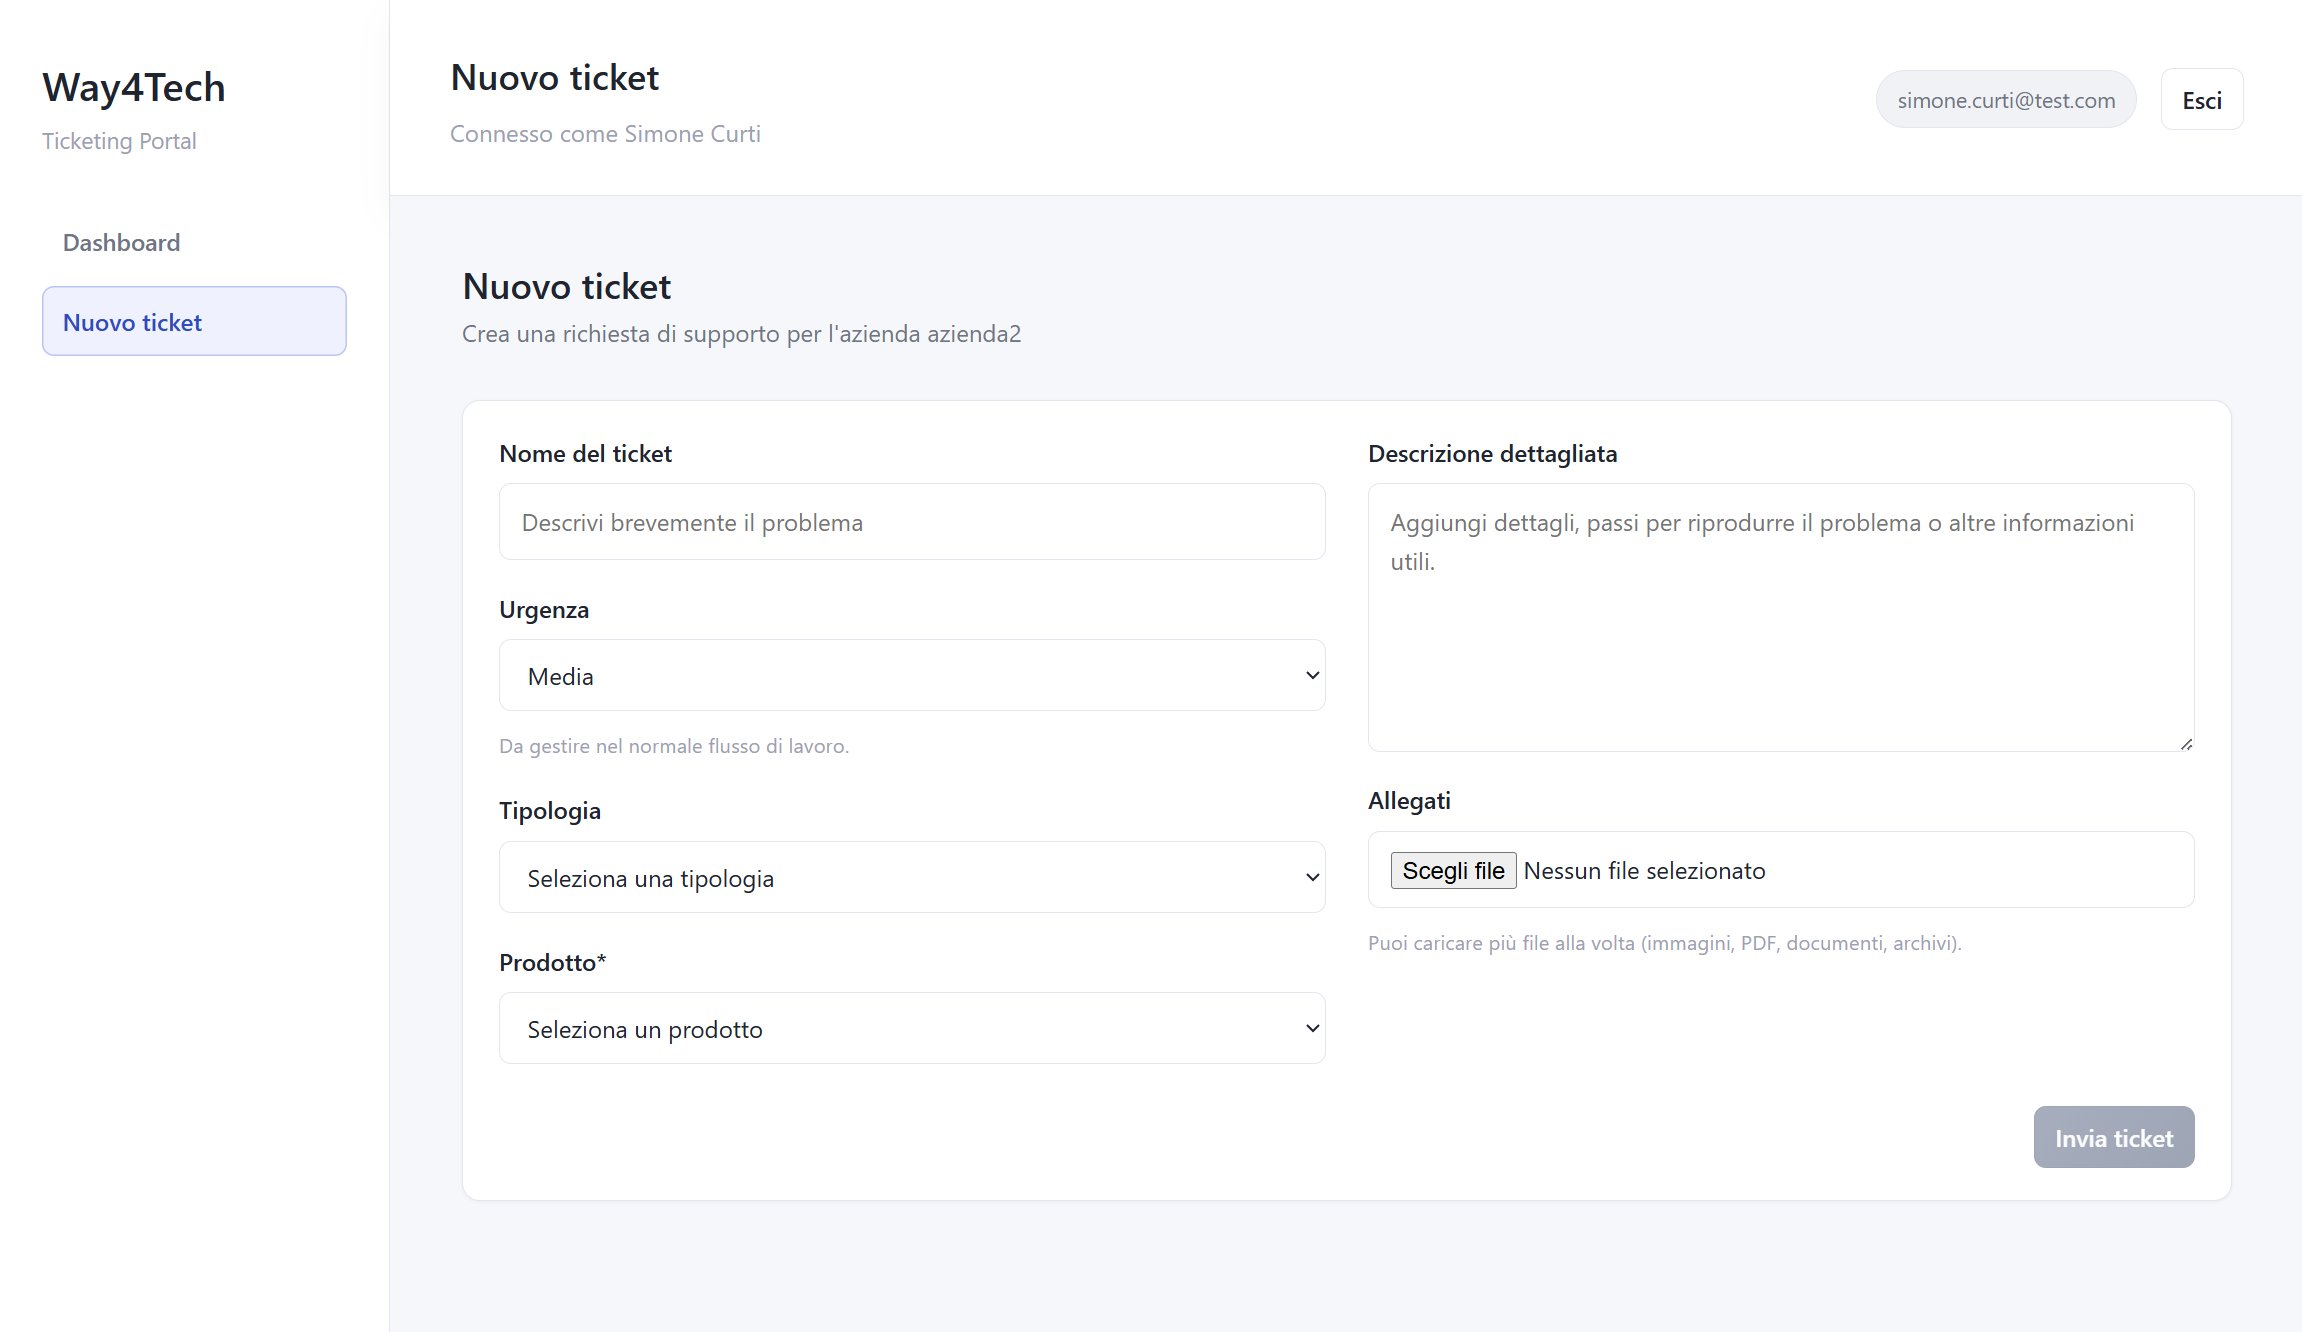
Task: Click the Urgenza dropdown chevron arrow
Action: (1312, 675)
